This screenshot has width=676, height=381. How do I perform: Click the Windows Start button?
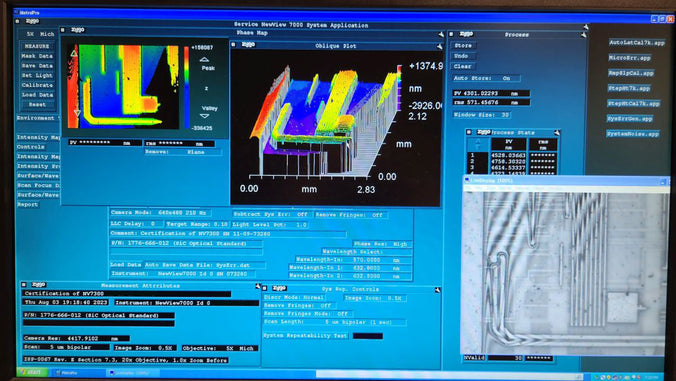31,372
